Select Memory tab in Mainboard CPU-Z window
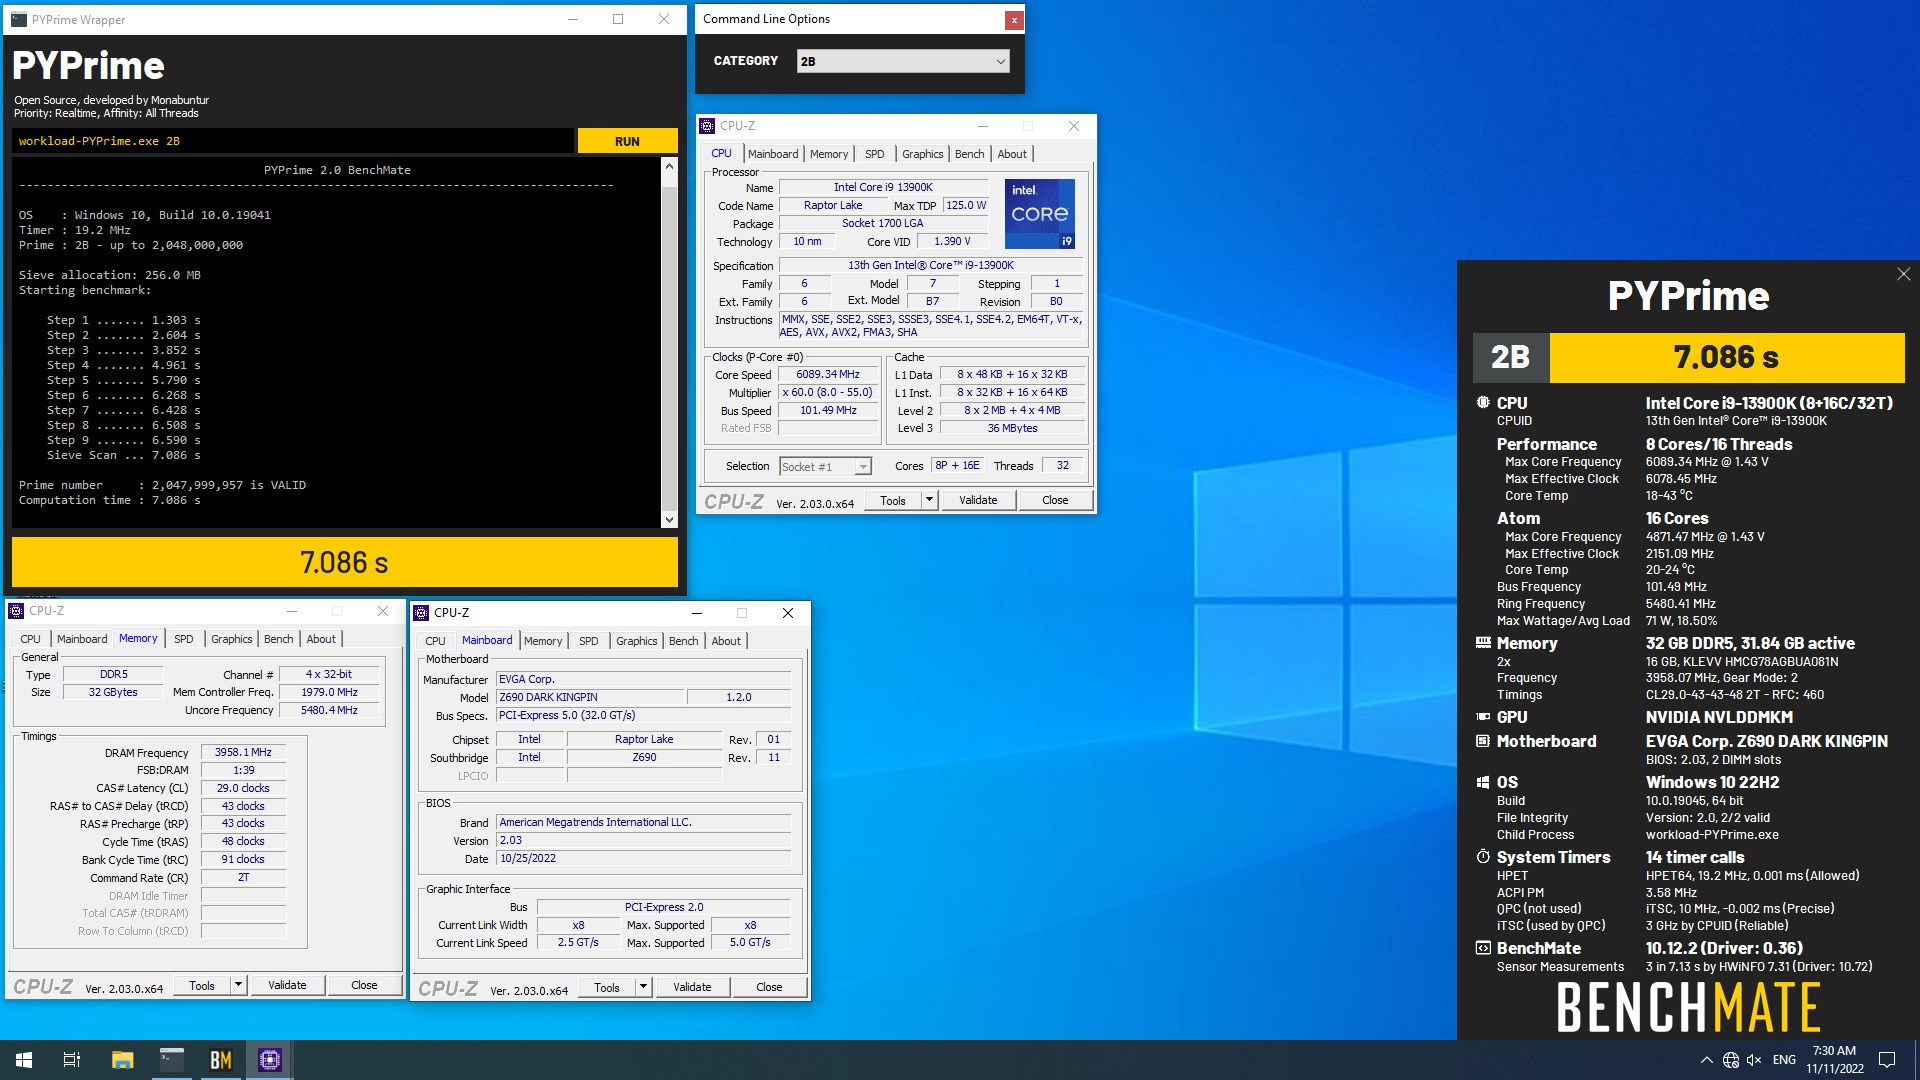The image size is (1920, 1080). [543, 641]
